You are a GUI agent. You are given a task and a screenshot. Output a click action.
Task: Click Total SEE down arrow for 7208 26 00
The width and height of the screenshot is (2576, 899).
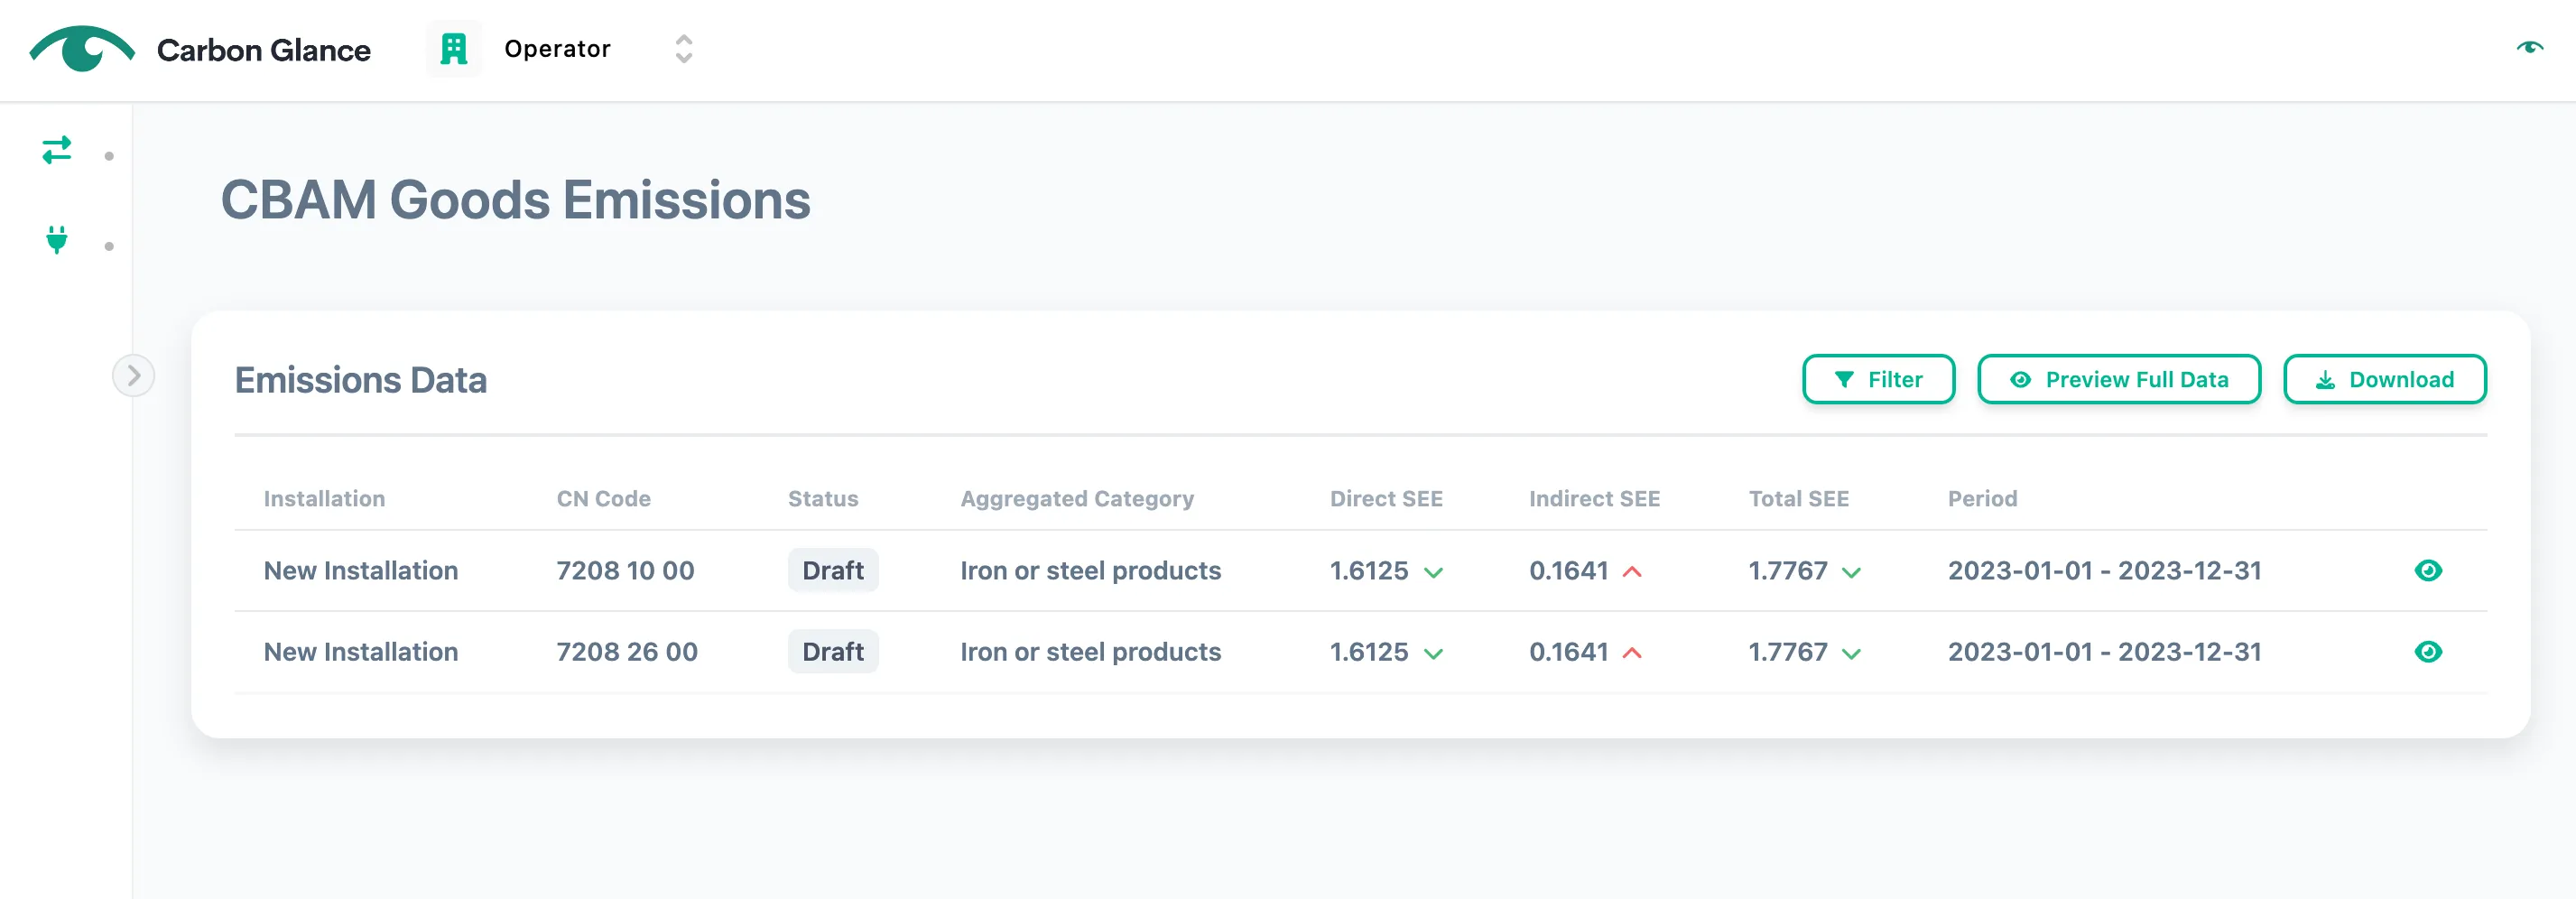tap(1851, 654)
